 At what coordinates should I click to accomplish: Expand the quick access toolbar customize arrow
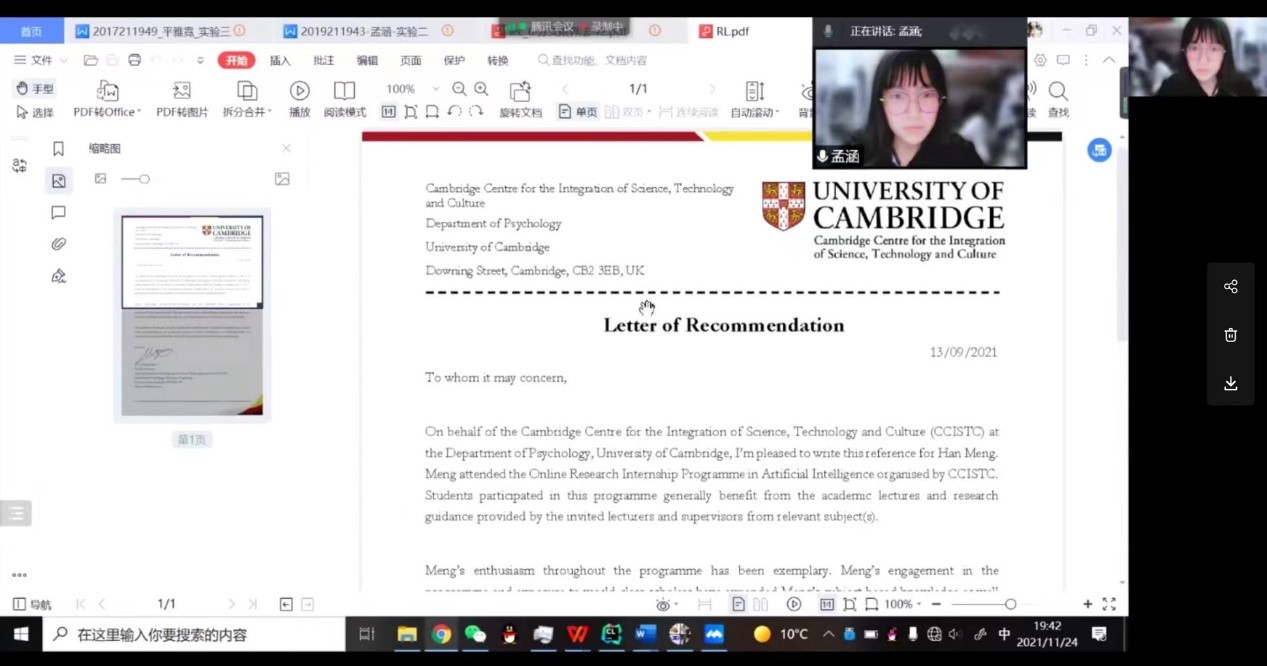(200, 60)
